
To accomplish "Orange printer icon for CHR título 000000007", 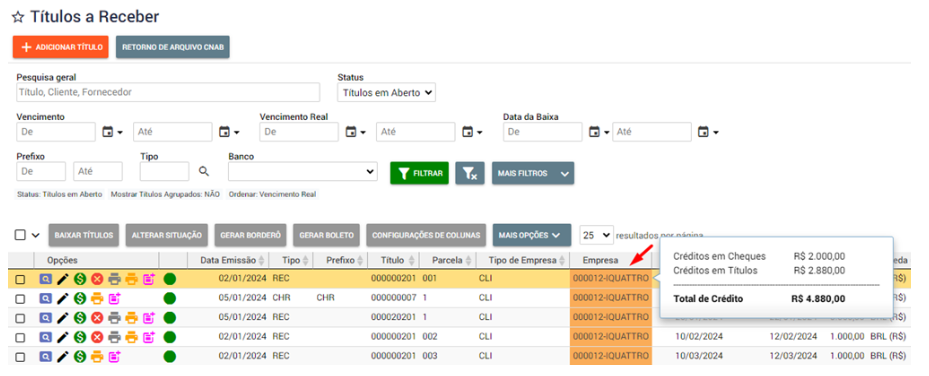I will 97,298.
